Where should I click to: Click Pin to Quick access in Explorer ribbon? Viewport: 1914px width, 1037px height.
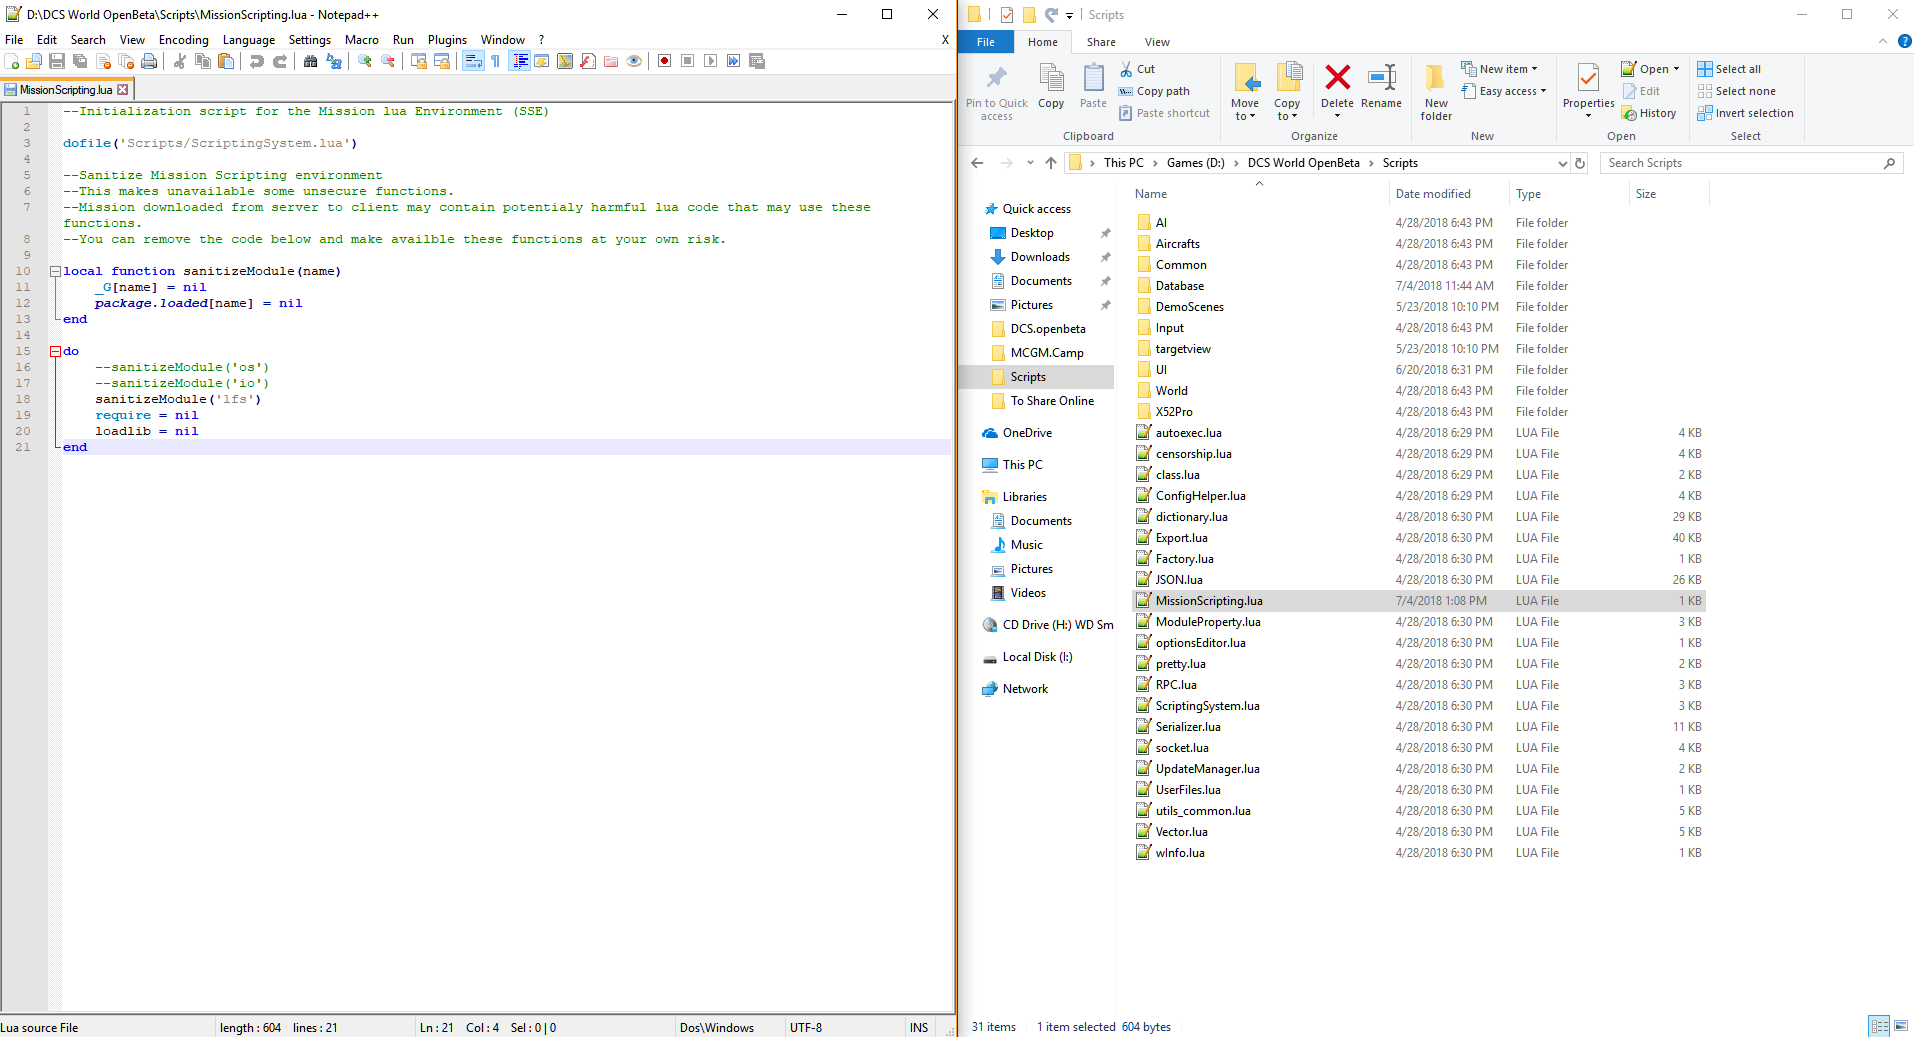[x=997, y=92]
